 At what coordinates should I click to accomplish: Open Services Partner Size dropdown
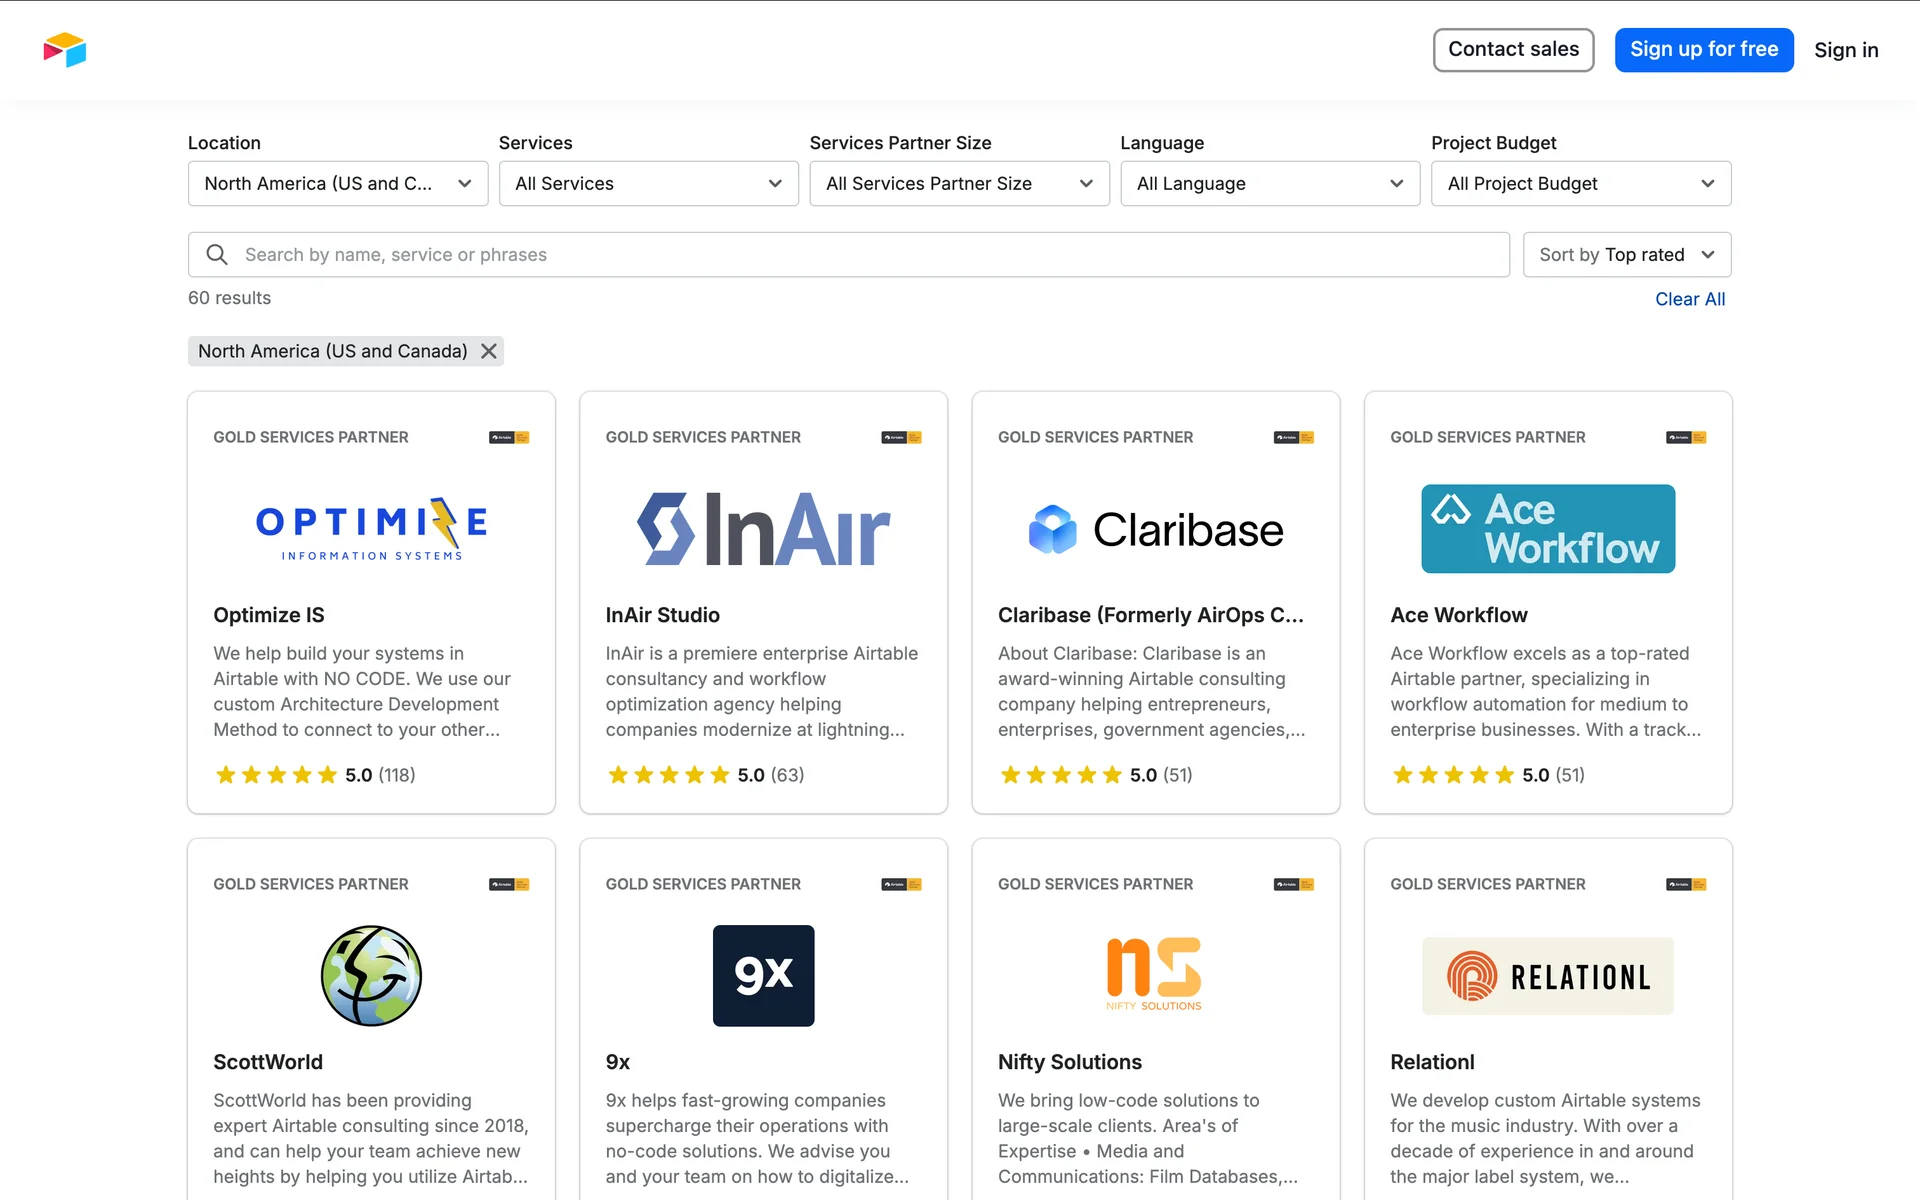[x=959, y=184]
